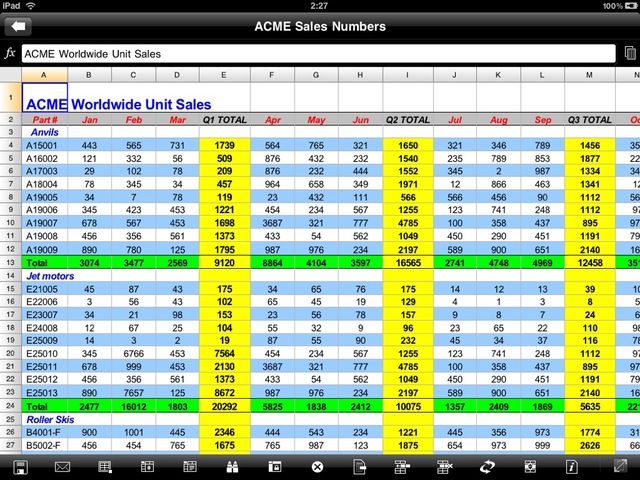Select Q1 total cell 9120

coord(224,263)
